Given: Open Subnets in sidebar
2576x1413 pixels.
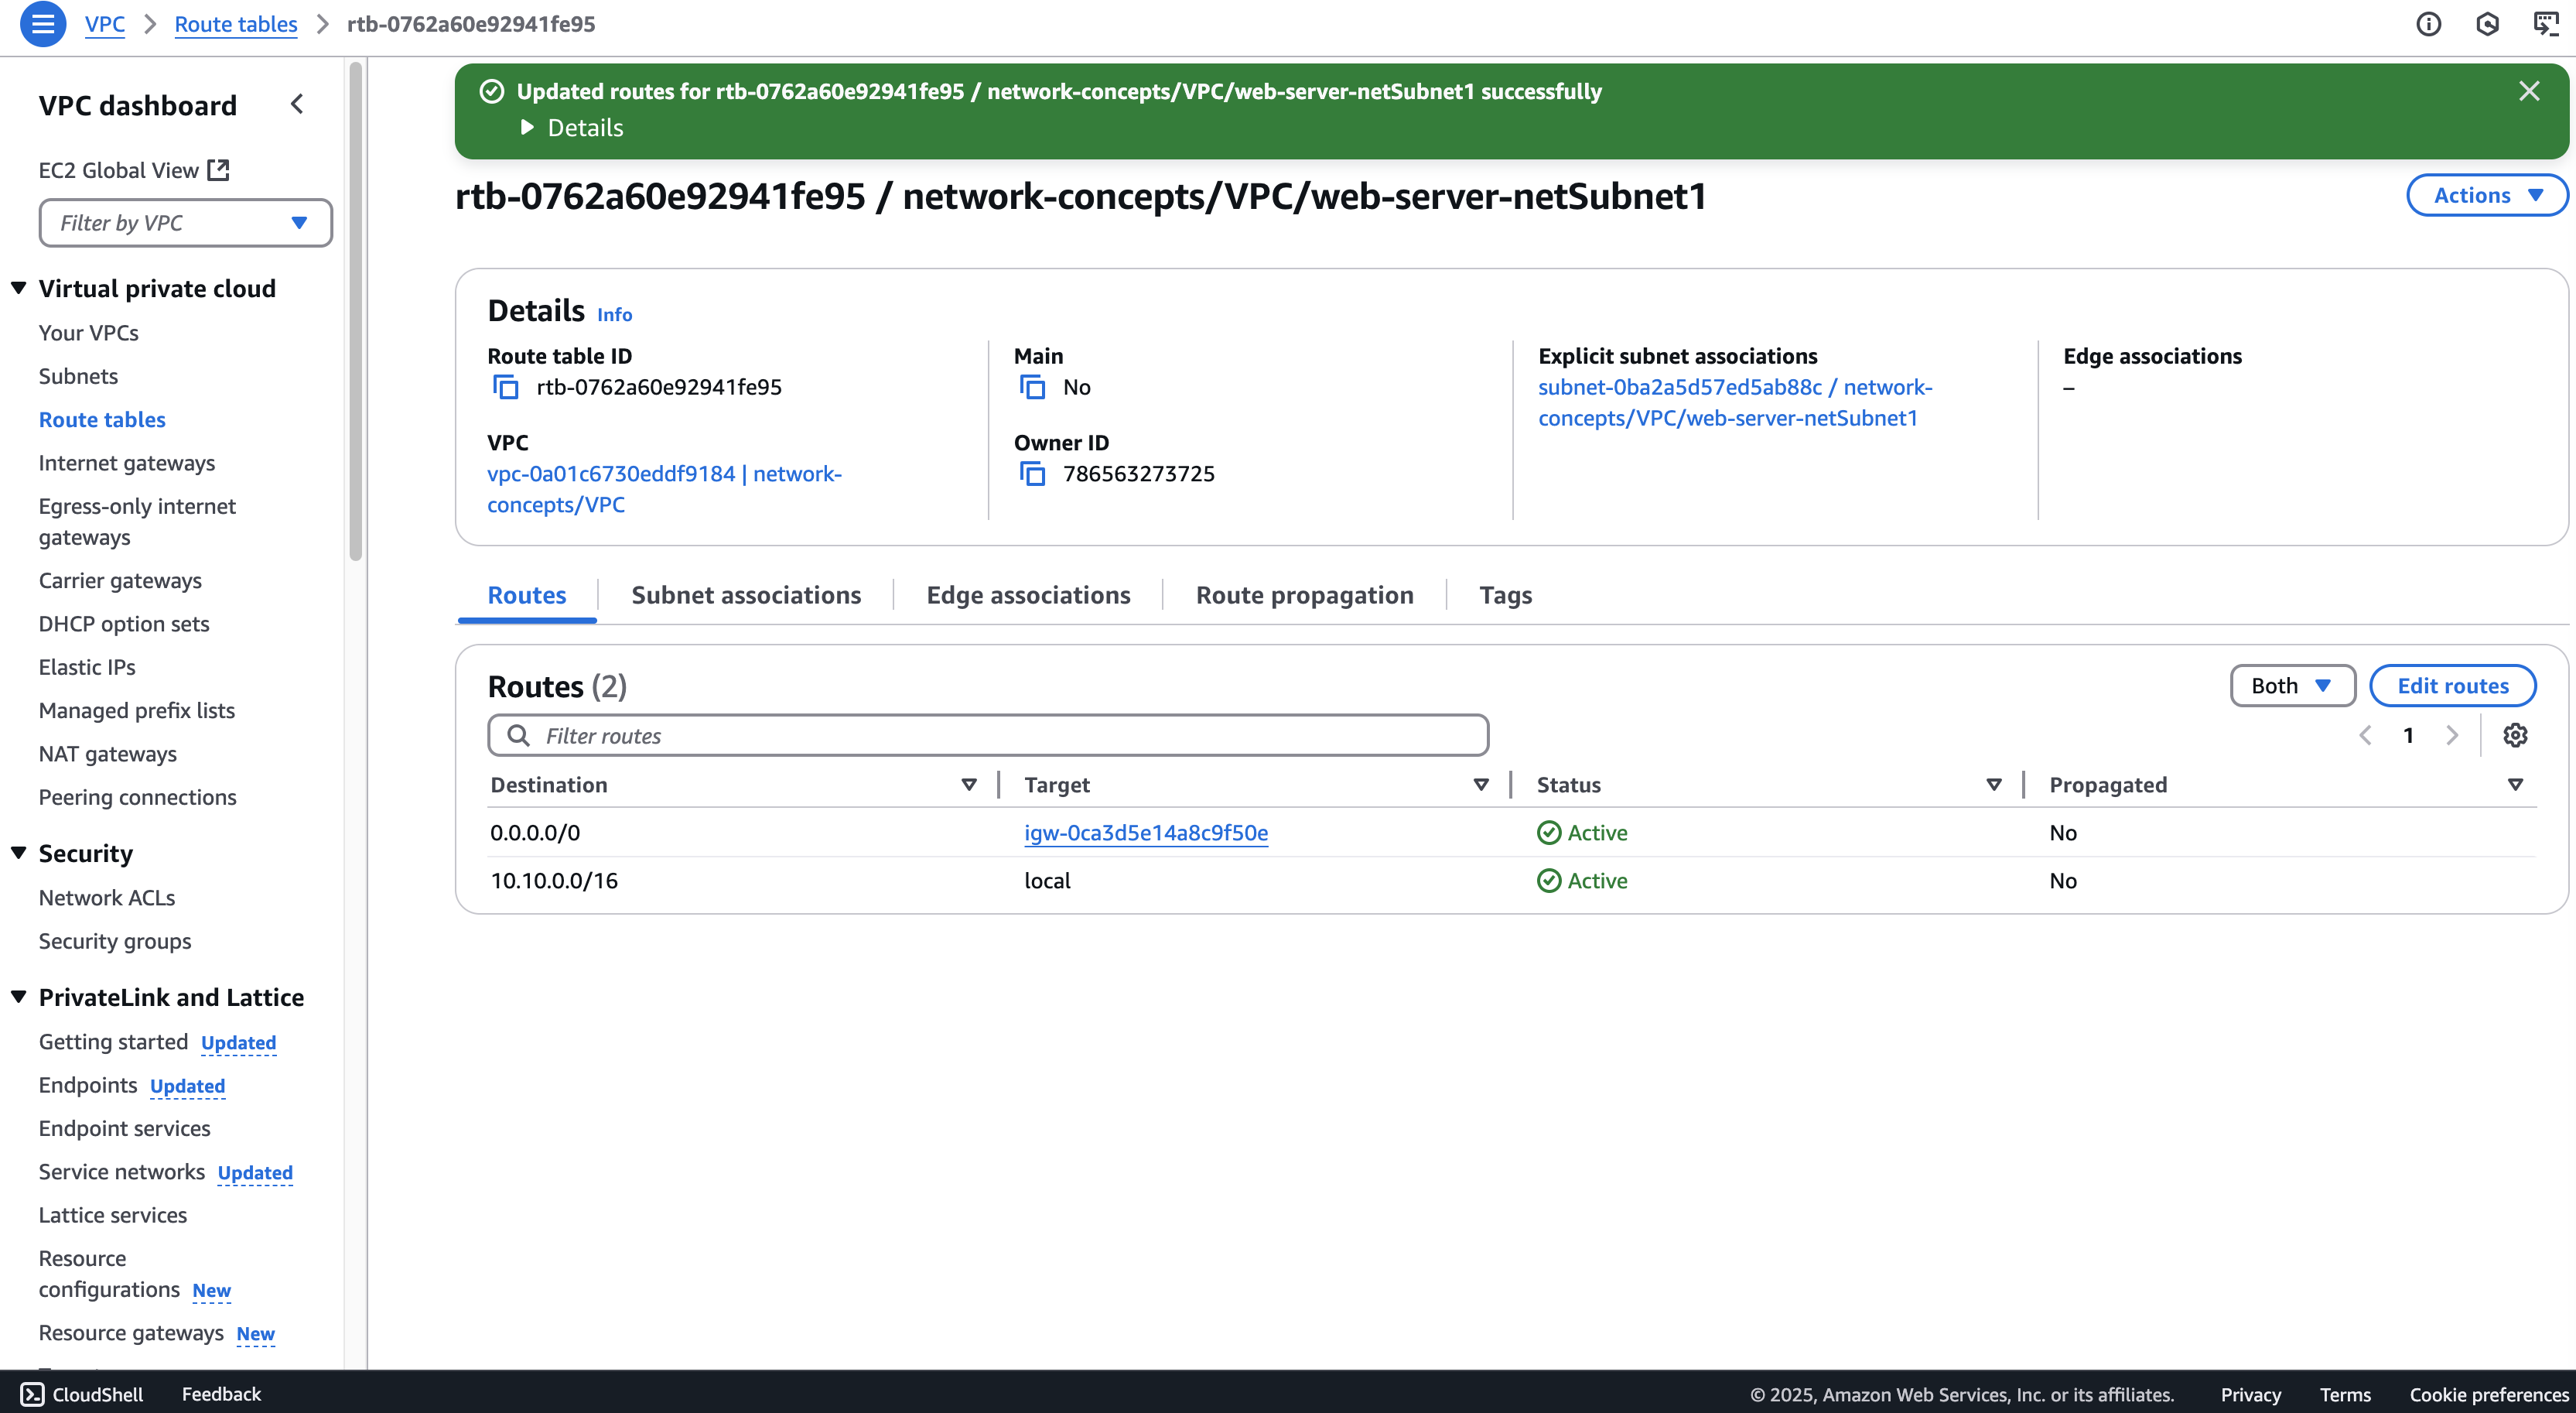Looking at the screenshot, I should (78, 376).
